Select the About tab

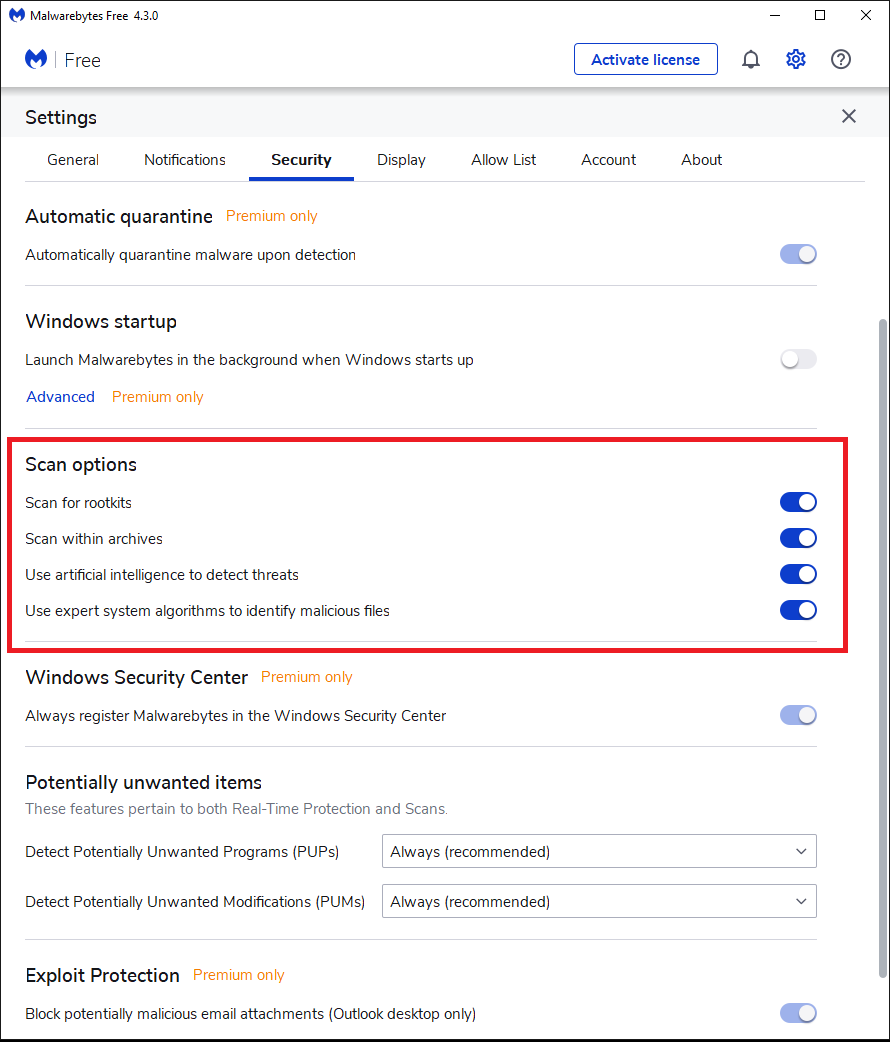(702, 160)
